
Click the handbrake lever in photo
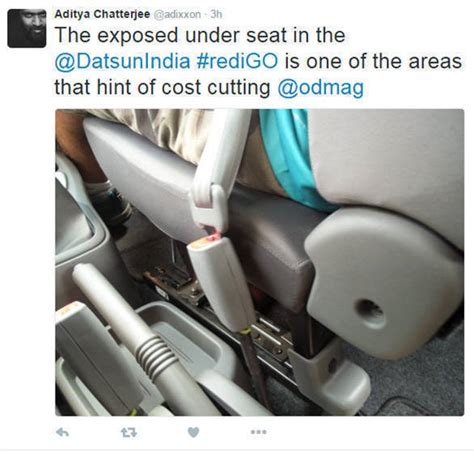pos(140,337)
